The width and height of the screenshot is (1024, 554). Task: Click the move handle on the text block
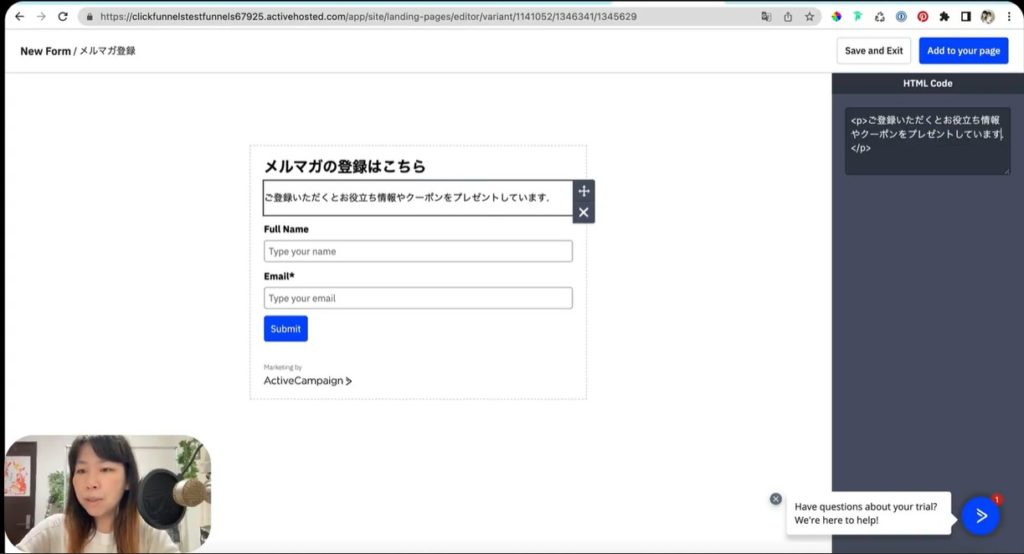(x=584, y=191)
